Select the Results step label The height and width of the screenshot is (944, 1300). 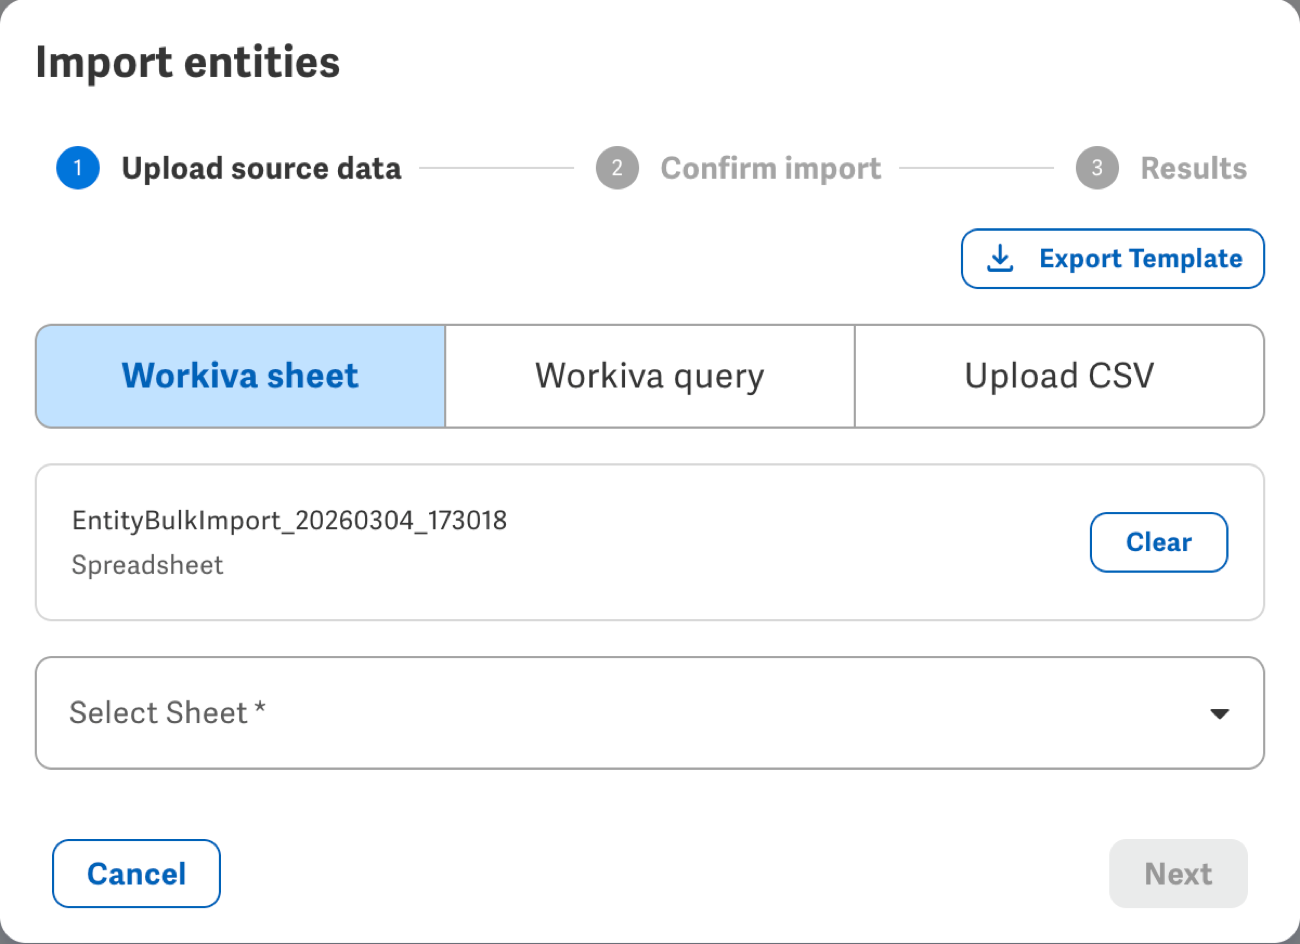coord(1194,168)
